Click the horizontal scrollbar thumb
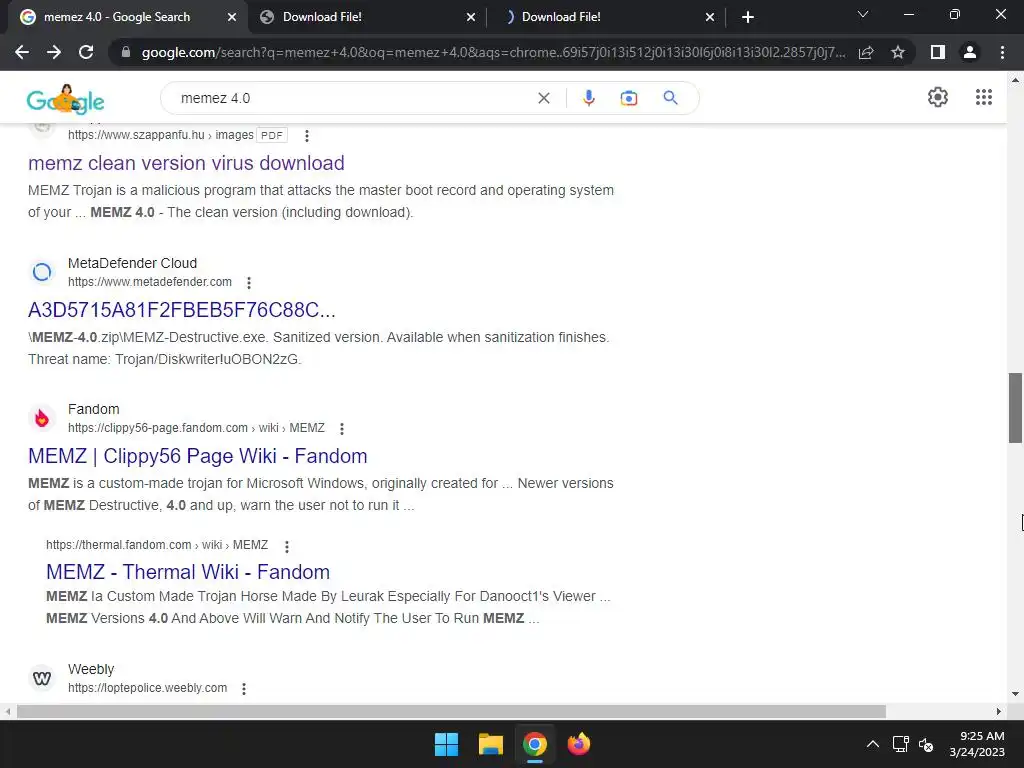This screenshot has width=1024, height=768. (x=451, y=711)
